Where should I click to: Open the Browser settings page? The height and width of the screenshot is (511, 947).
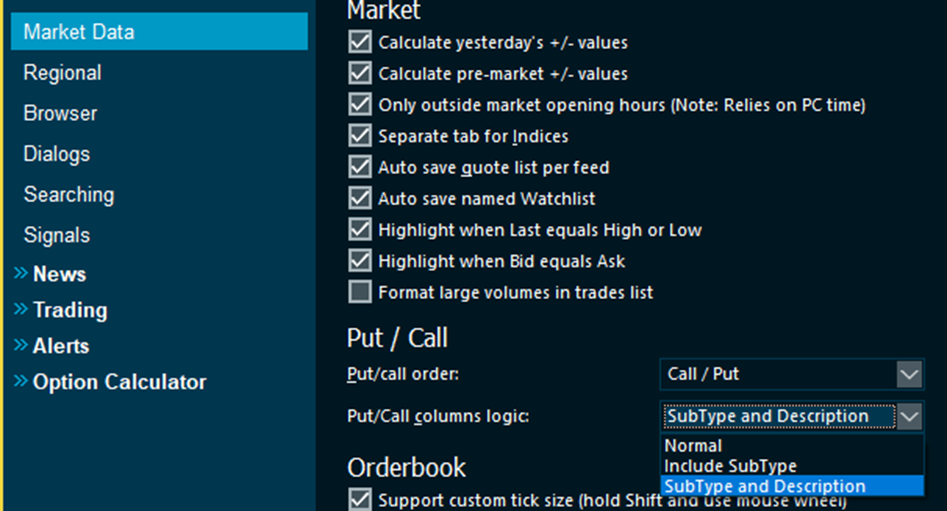coord(60,113)
